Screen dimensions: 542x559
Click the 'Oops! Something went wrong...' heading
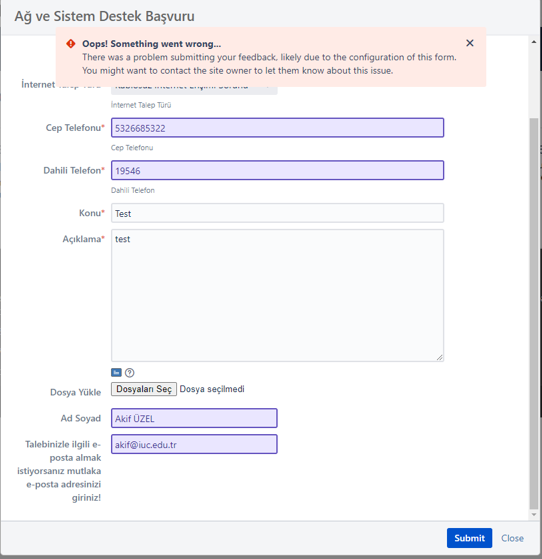(x=152, y=44)
